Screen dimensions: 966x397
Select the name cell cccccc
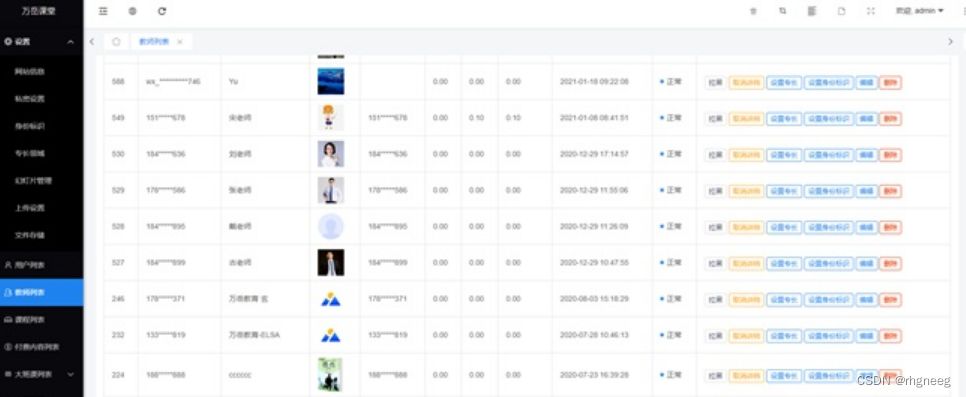click(x=240, y=375)
